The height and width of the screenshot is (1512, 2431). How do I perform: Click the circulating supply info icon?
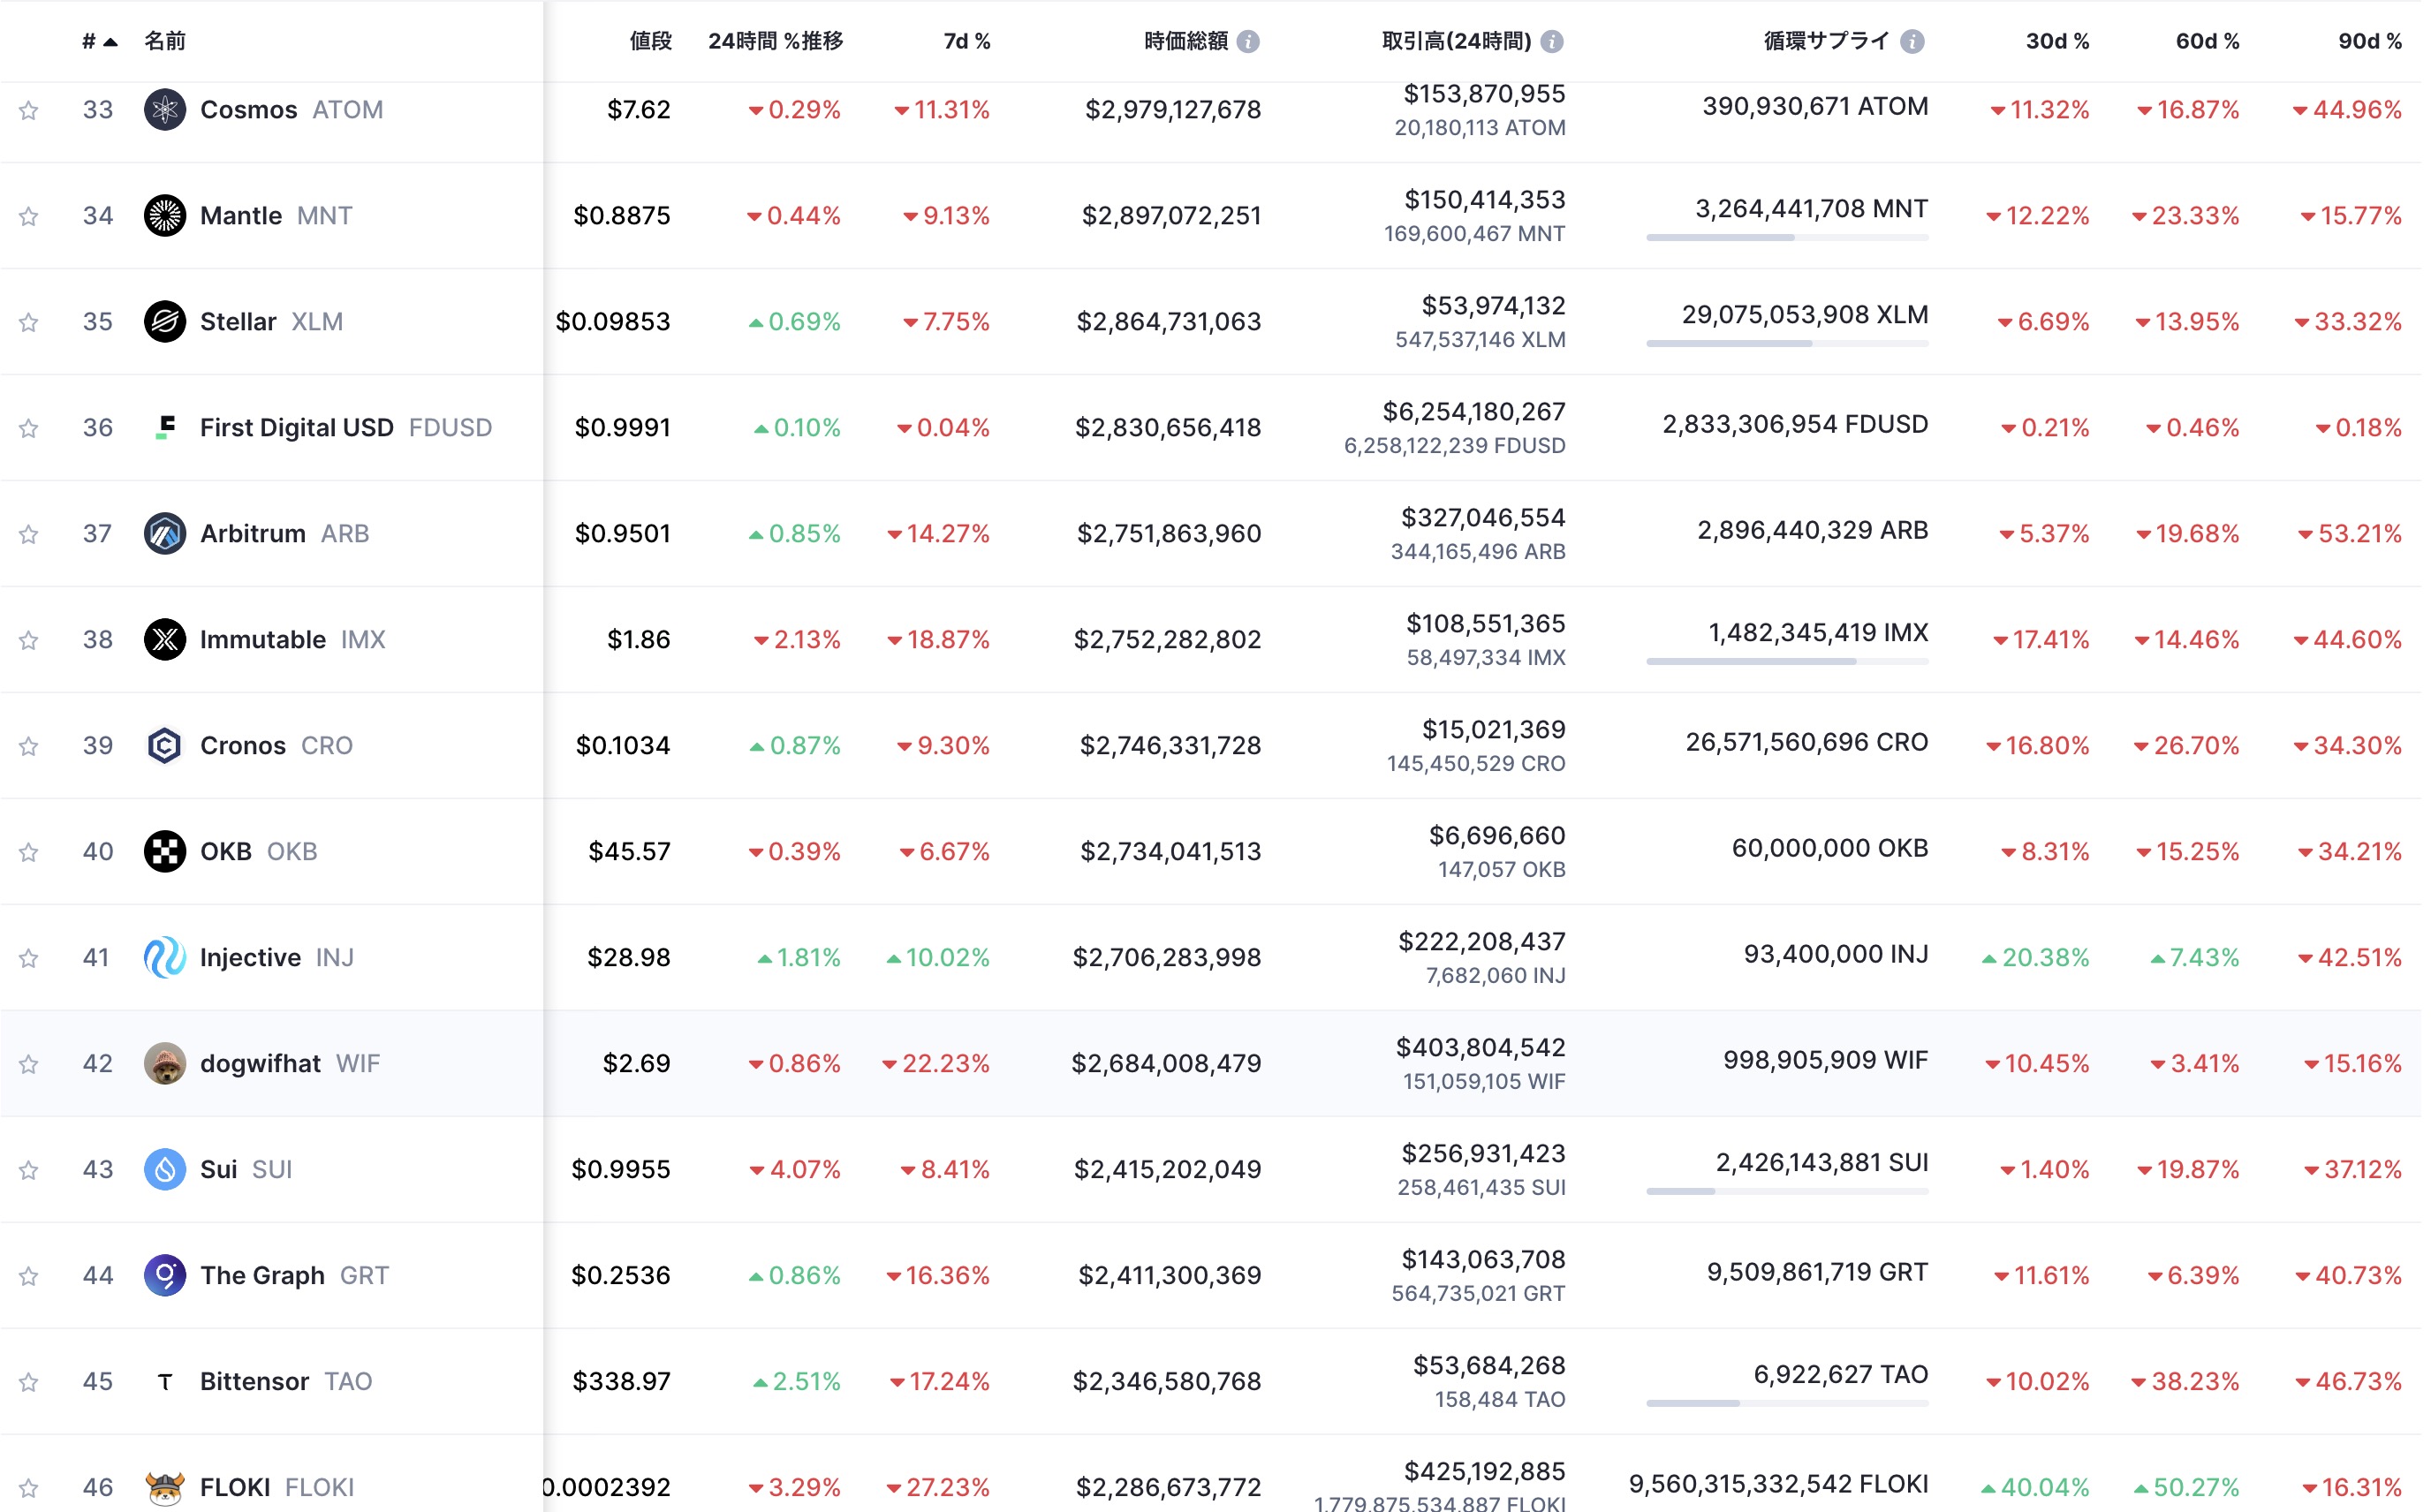coord(1911,41)
